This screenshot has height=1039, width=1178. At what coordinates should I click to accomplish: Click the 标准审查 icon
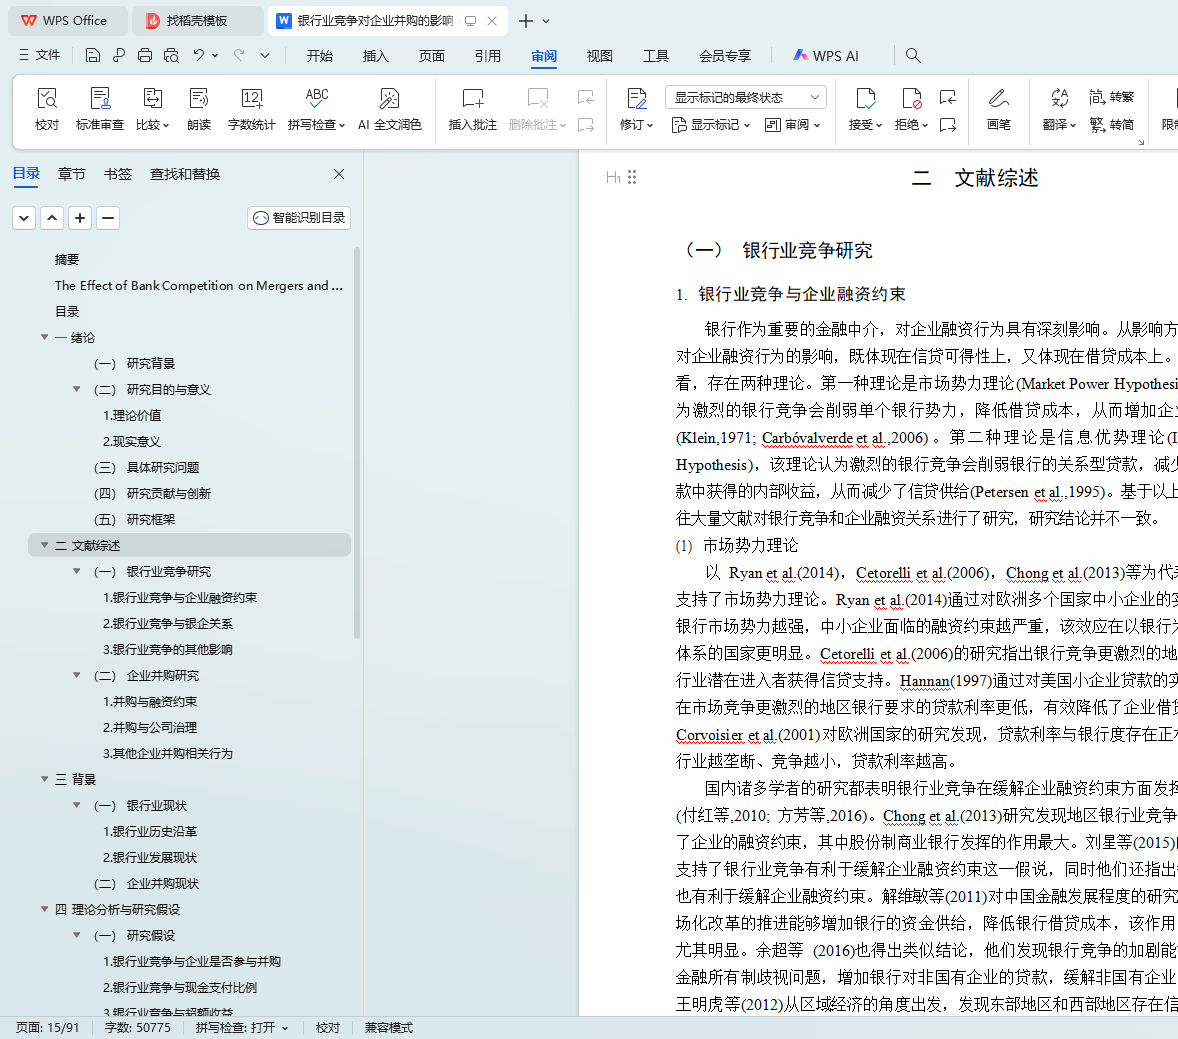point(100,108)
